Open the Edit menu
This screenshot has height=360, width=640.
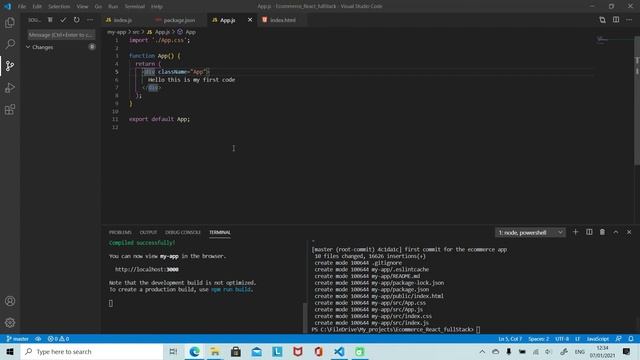coord(37,7)
